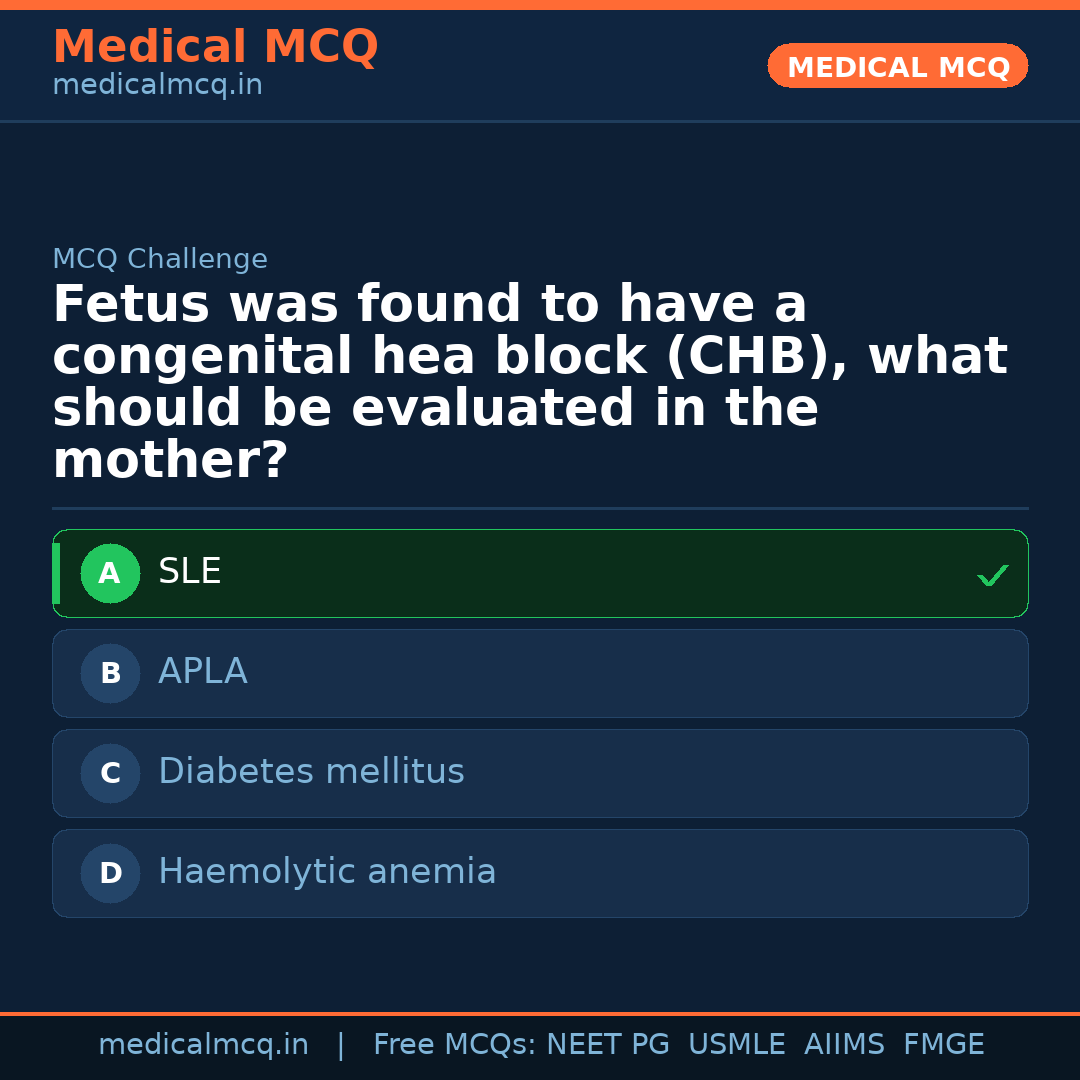Choose the APLA answer option
1080x1080 pixels.
540,673
